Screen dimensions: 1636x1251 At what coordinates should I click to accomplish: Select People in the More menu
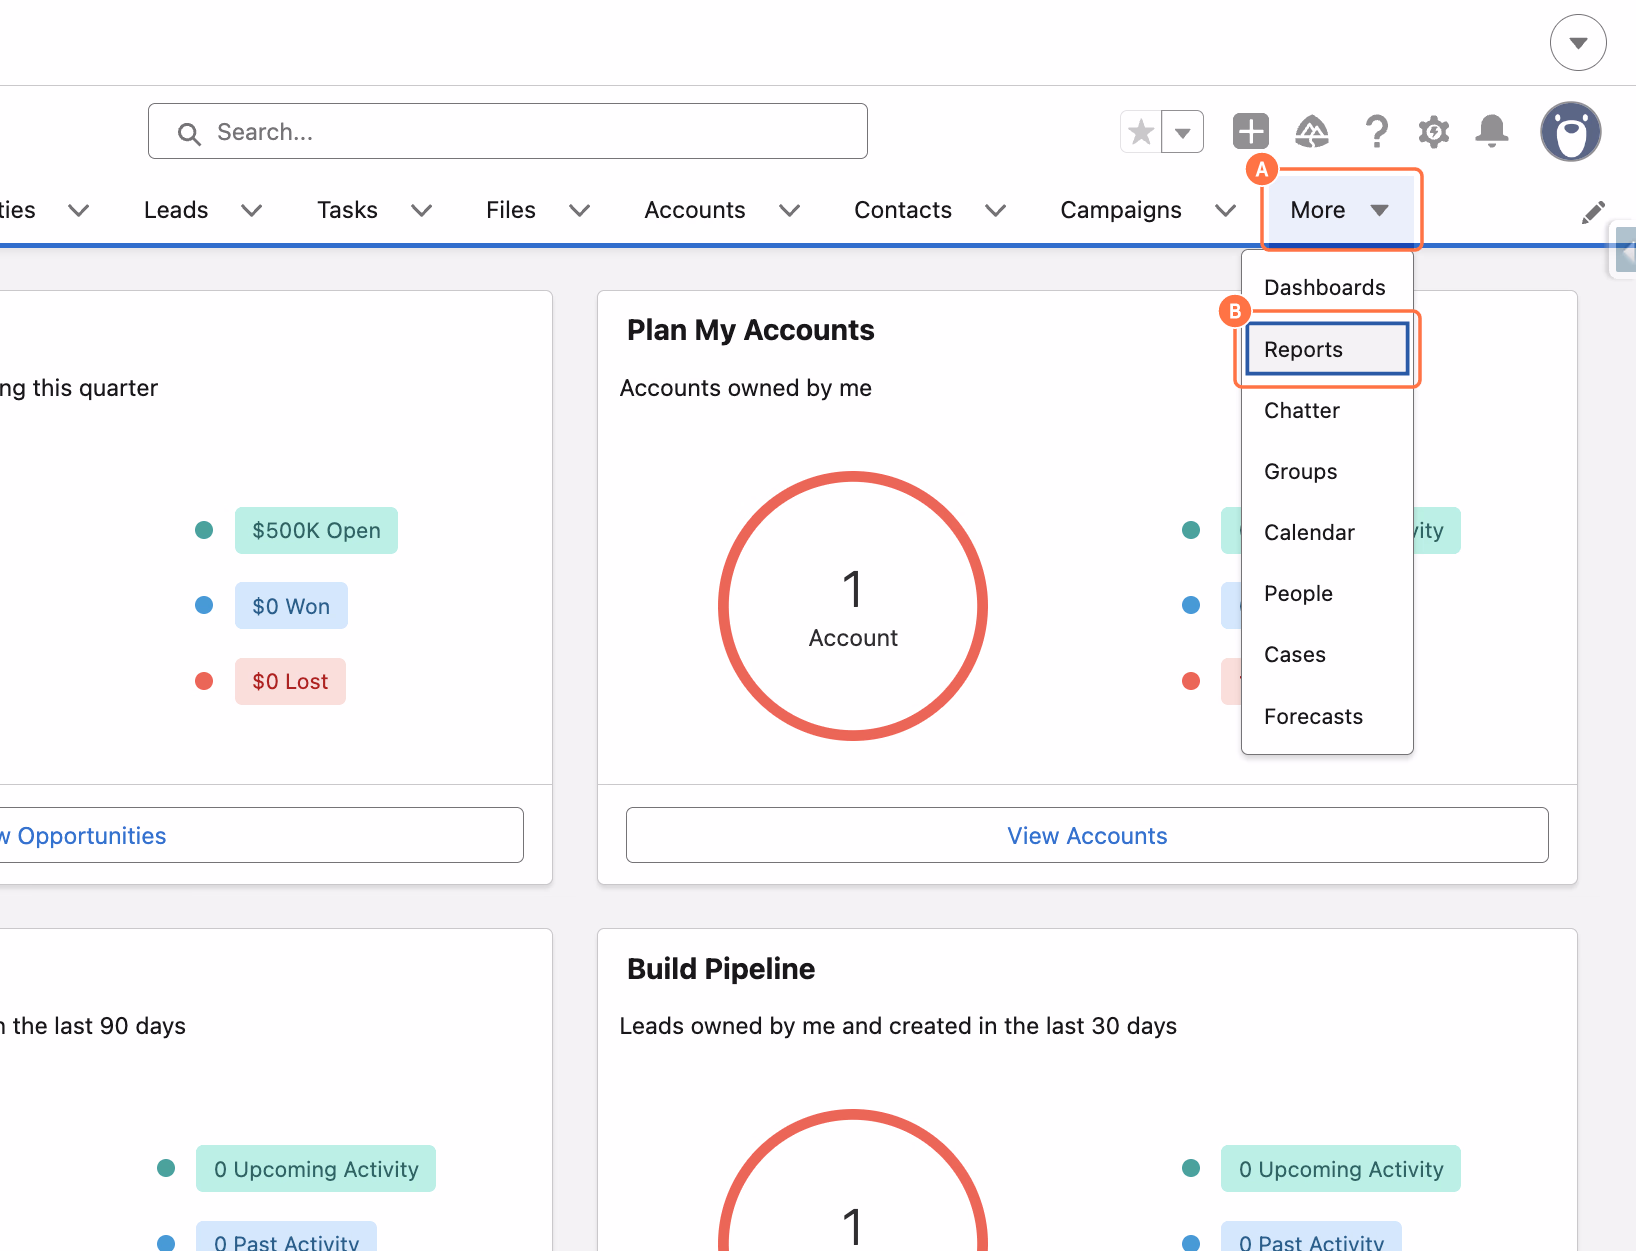(1327, 594)
